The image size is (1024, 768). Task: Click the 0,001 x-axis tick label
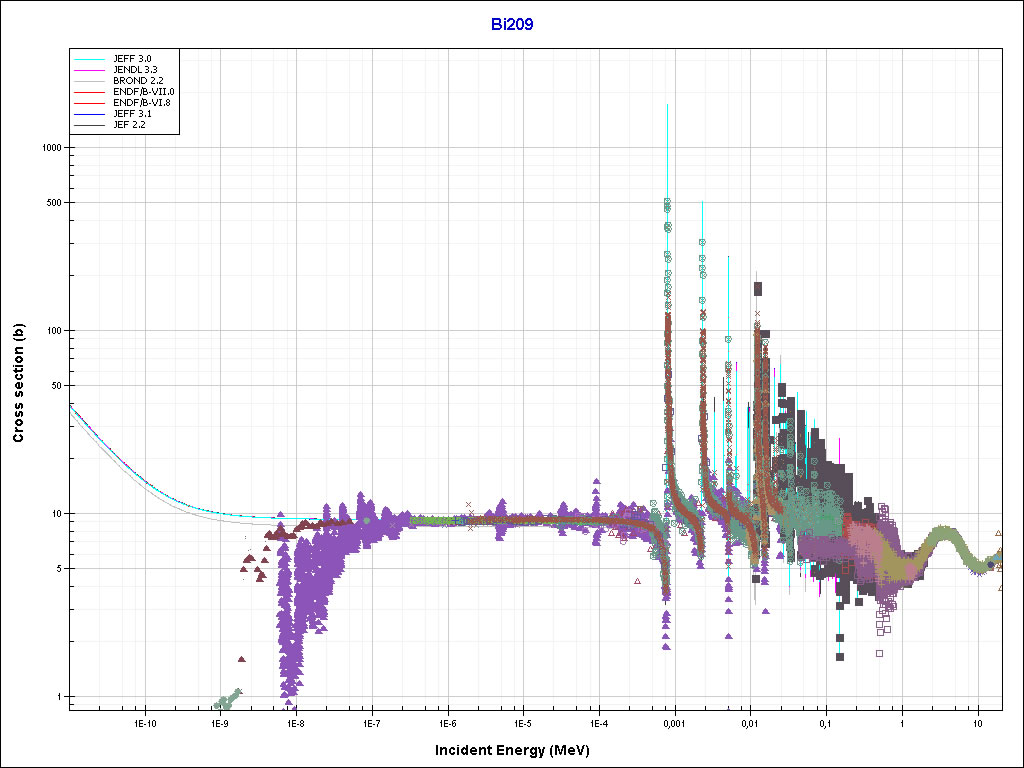(x=674, y=722)
